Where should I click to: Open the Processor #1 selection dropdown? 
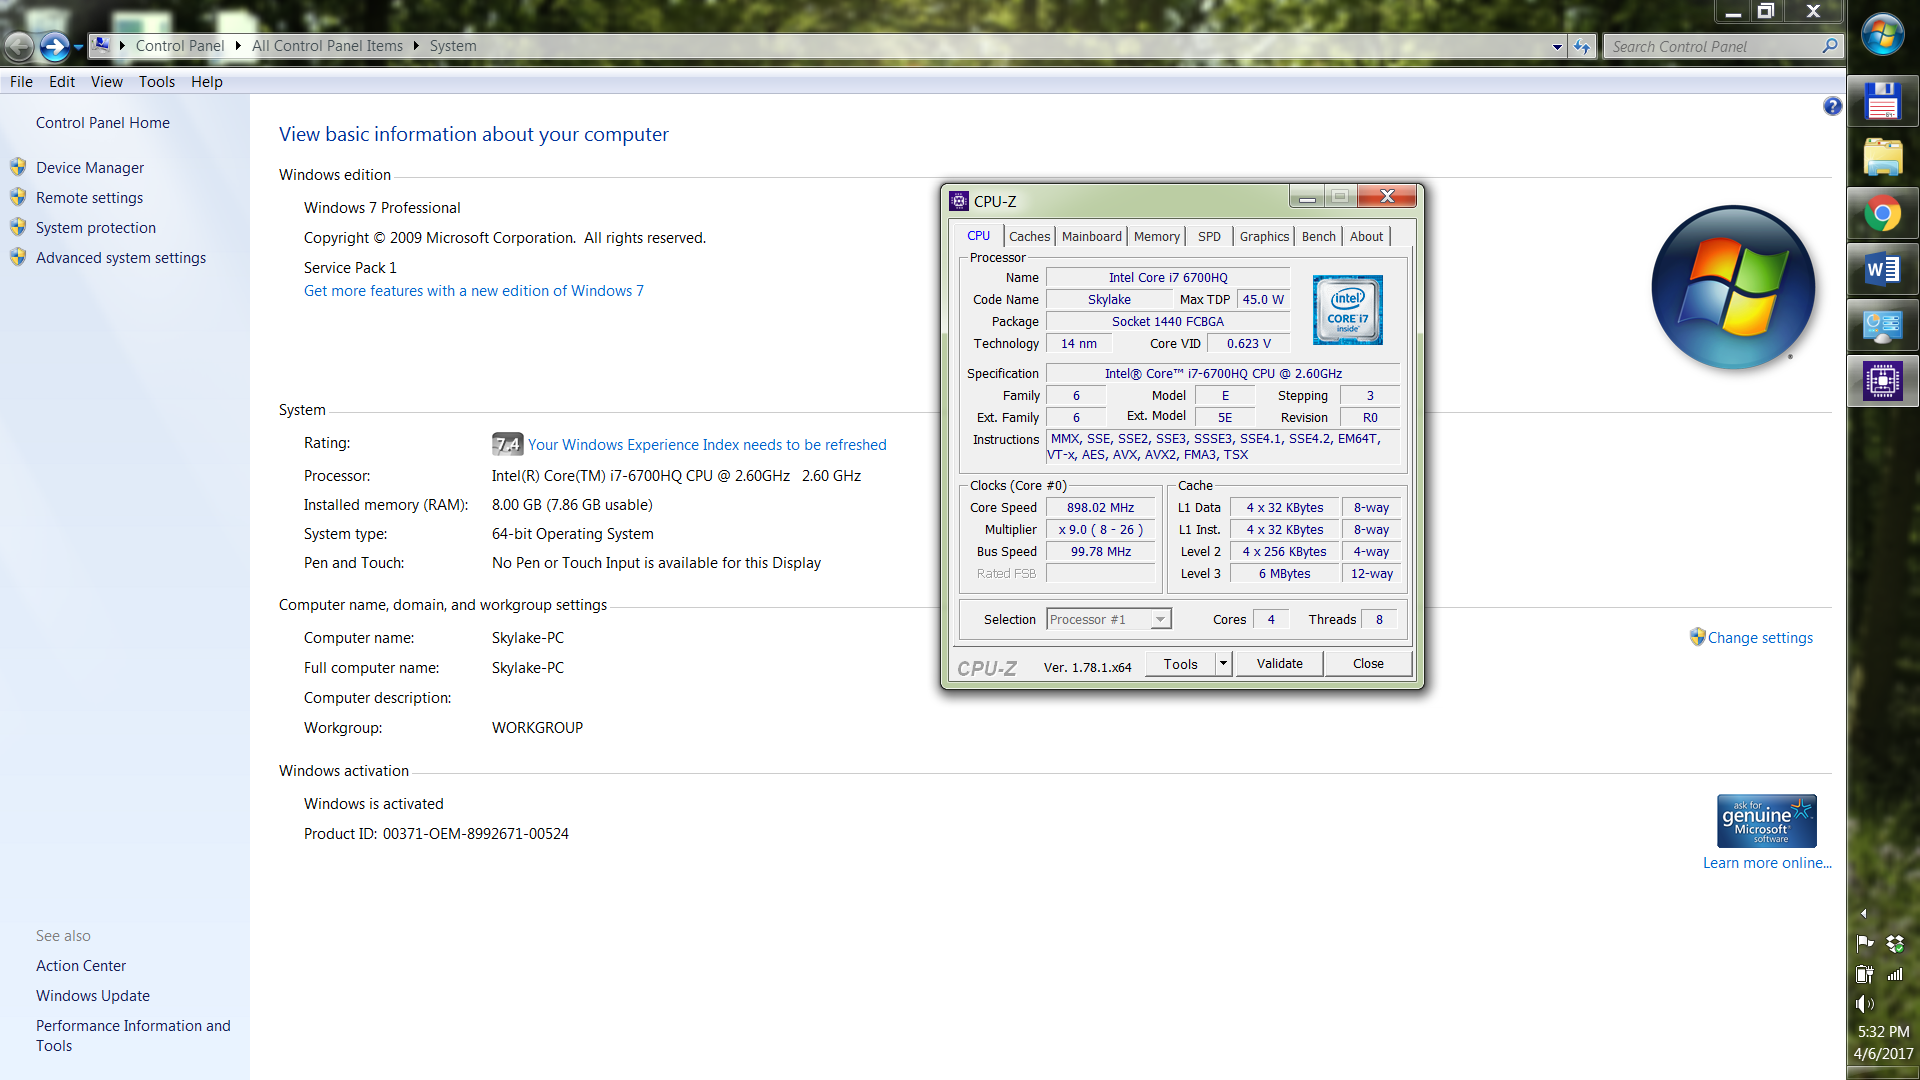click(x=1108, y=620)
